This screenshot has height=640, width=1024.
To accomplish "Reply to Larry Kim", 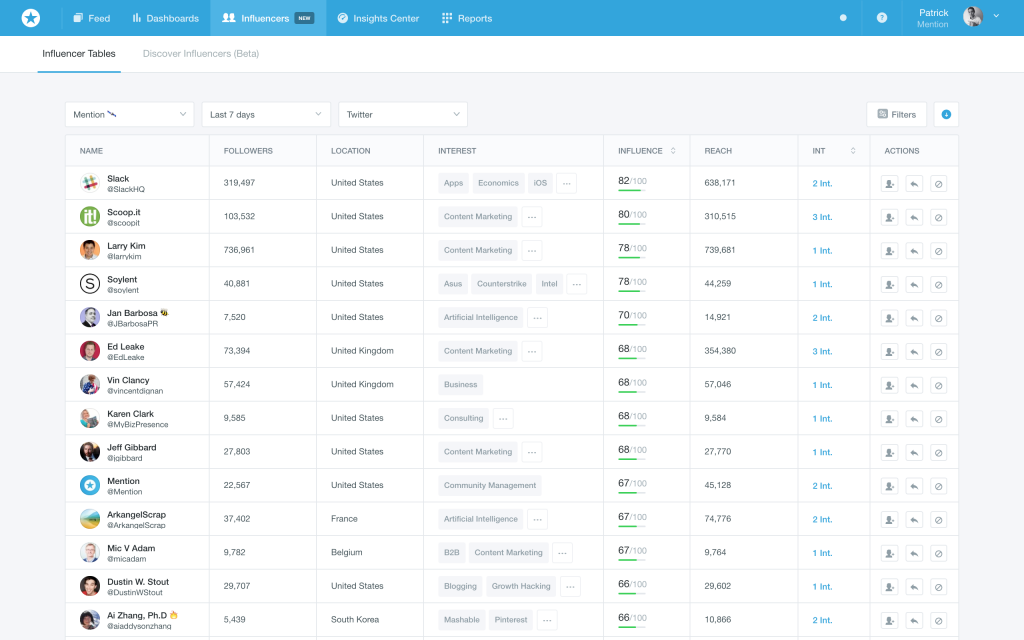I will [x=914, y=251].
